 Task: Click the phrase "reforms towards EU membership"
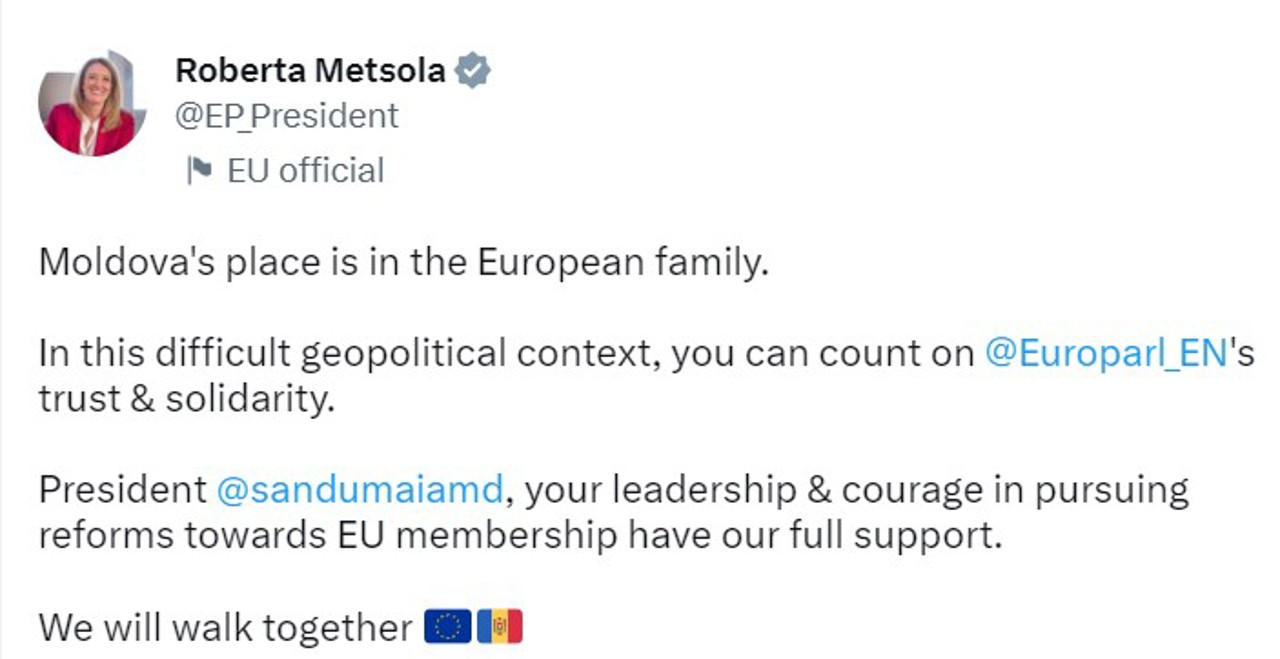(x=328, y=535)
